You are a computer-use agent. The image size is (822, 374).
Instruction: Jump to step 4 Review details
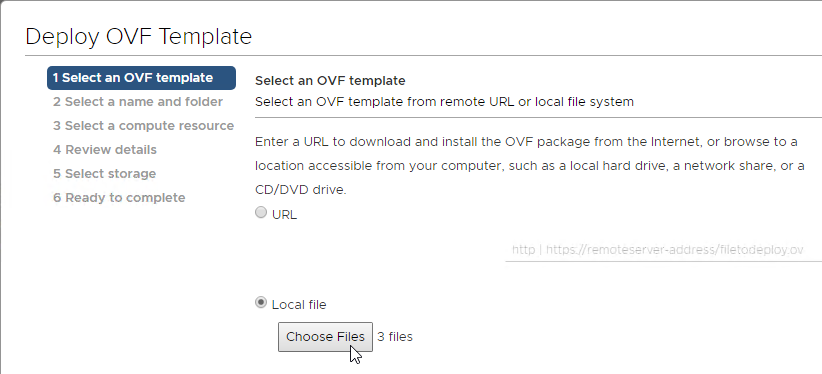click(x=105, y=150)
